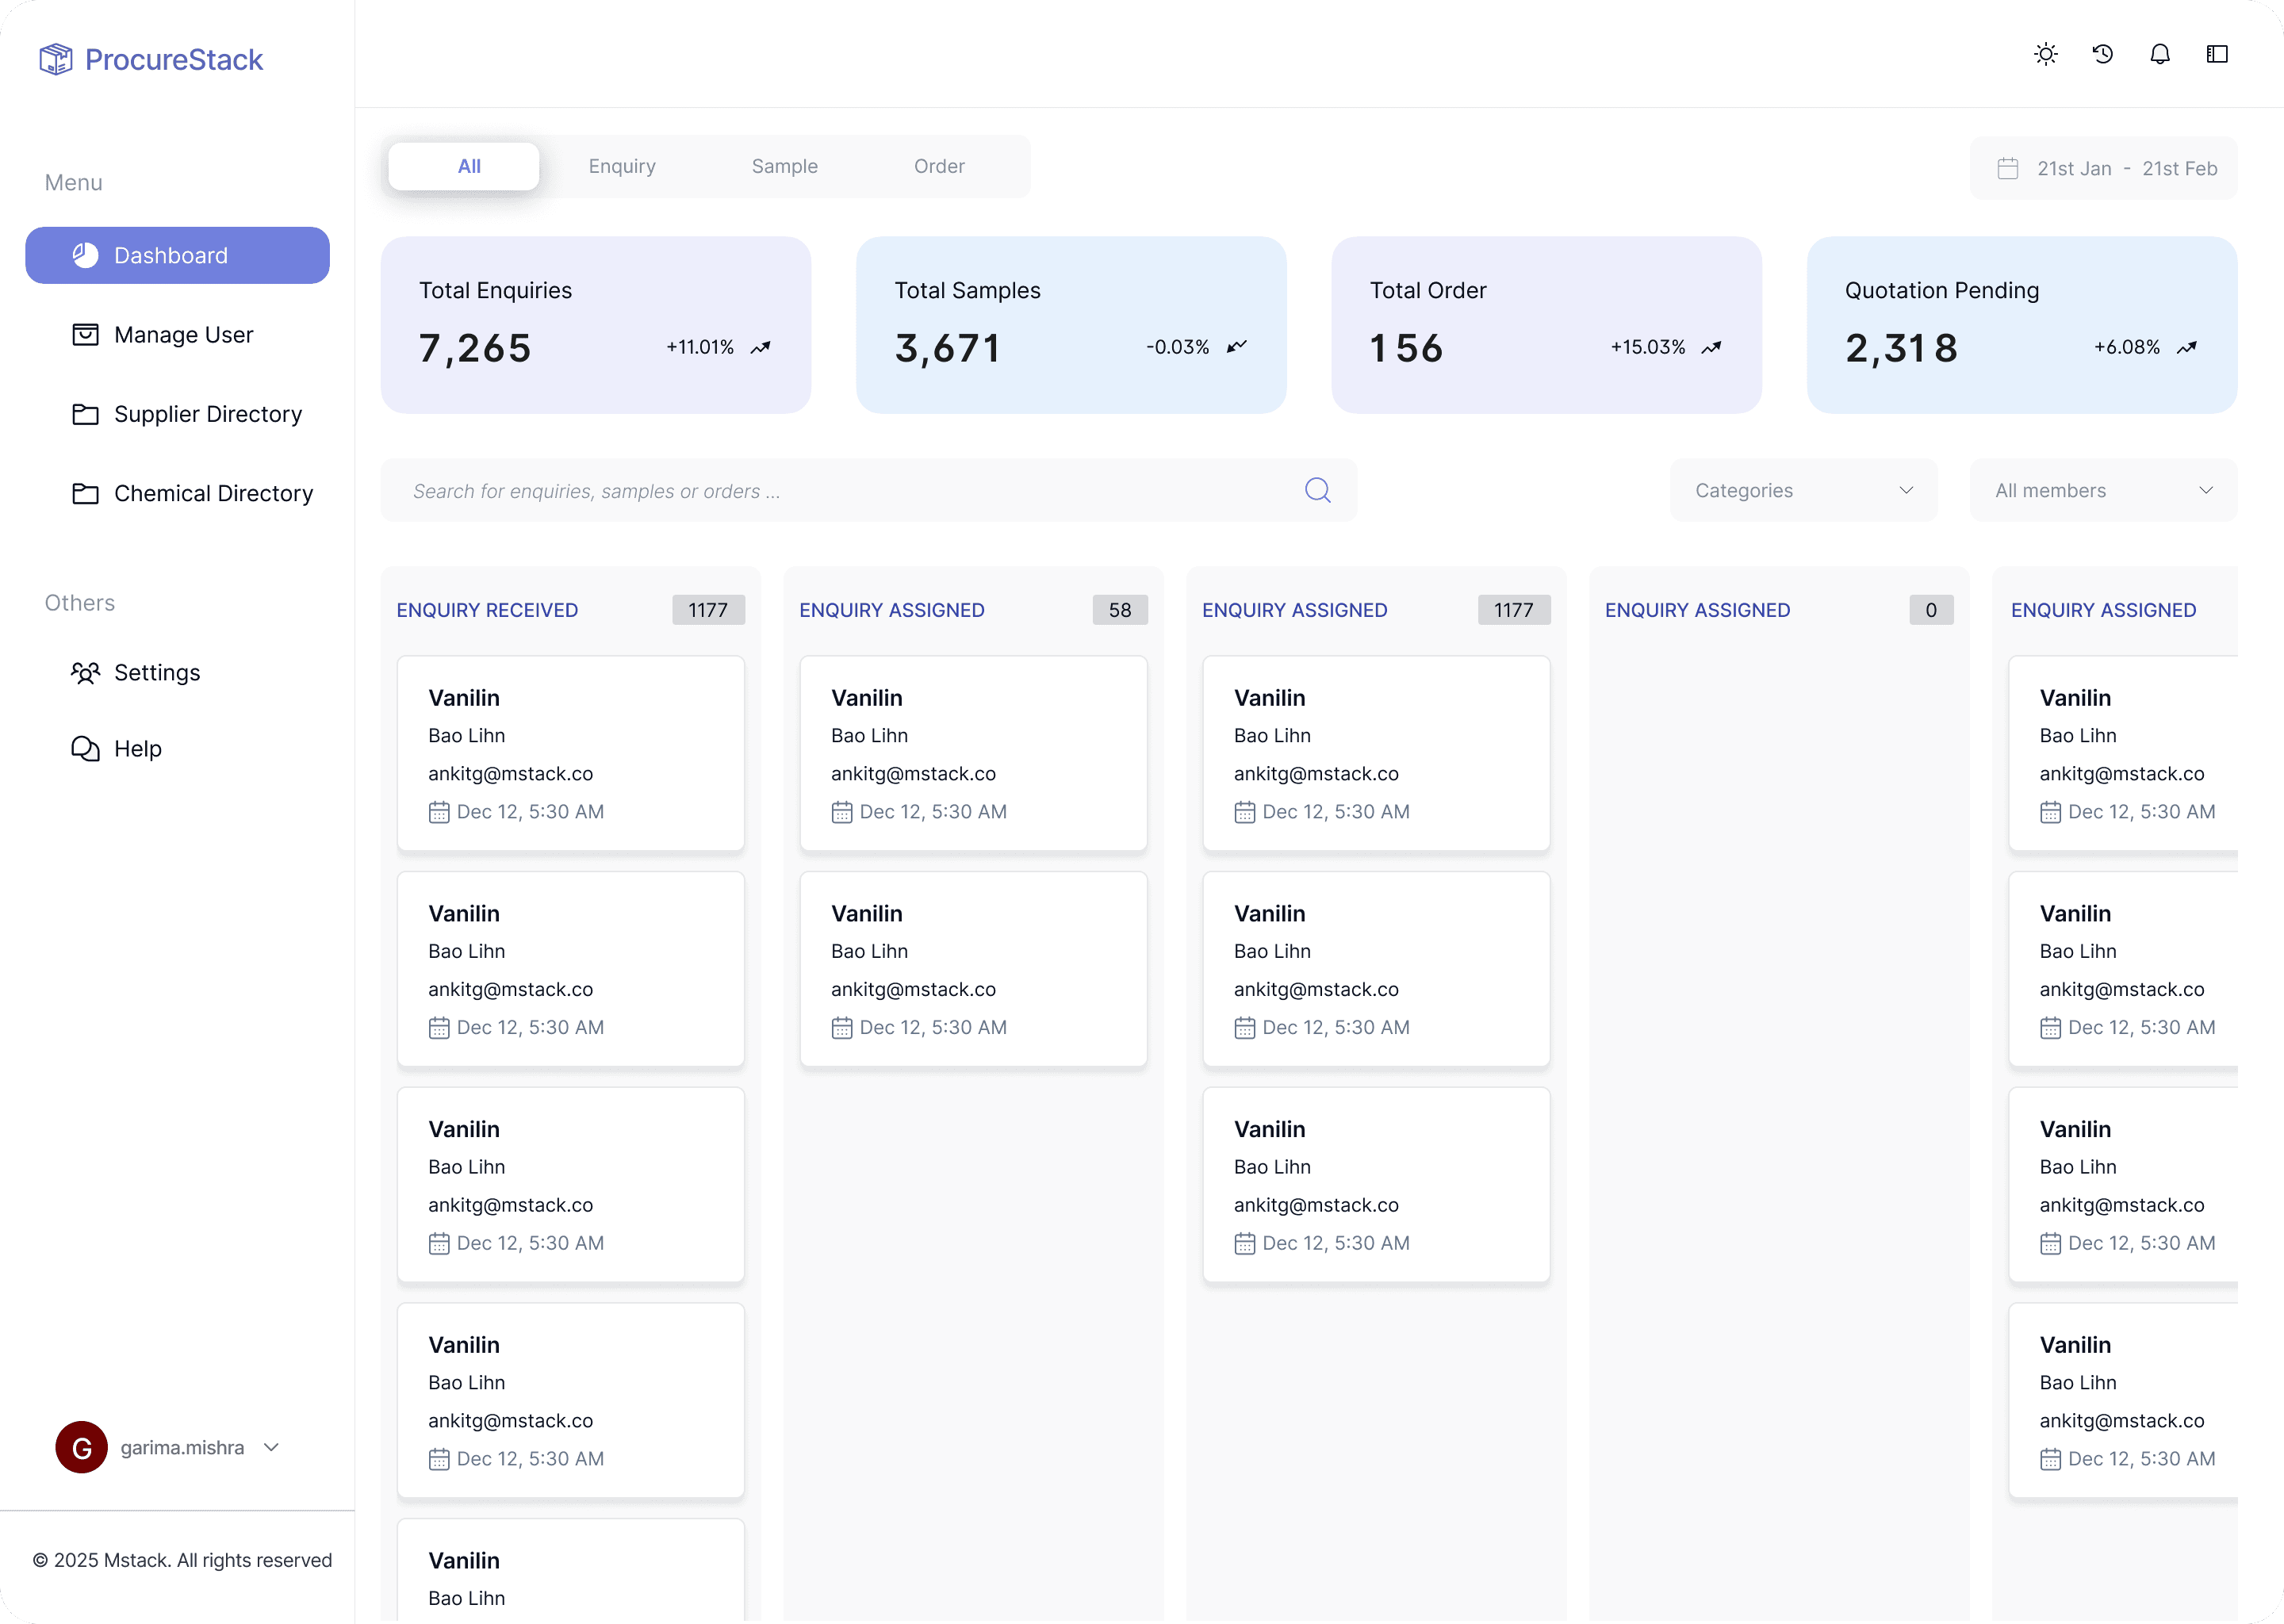This screenshot has width=2284, height=1624.
Task: Toggle the sidebar panel layout icon
Action: coord(2217,54)
